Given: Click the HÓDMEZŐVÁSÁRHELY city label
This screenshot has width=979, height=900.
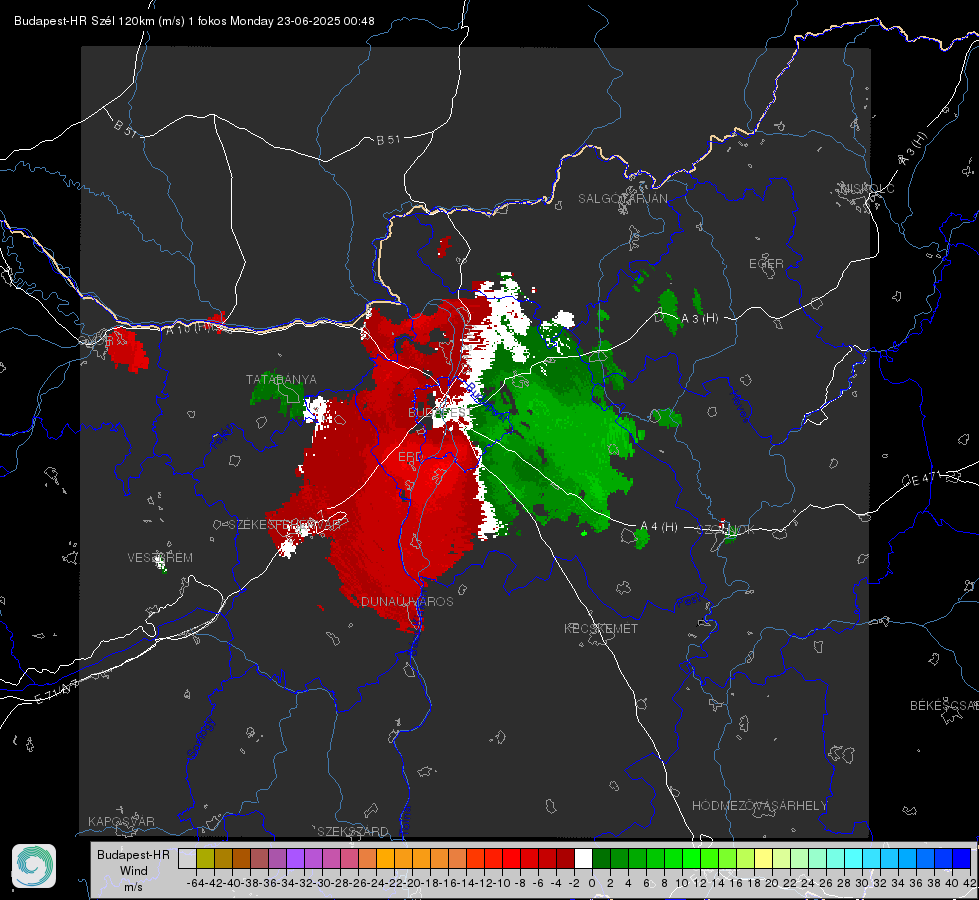Looking at the screenshot, I should (x=759, y=806).
